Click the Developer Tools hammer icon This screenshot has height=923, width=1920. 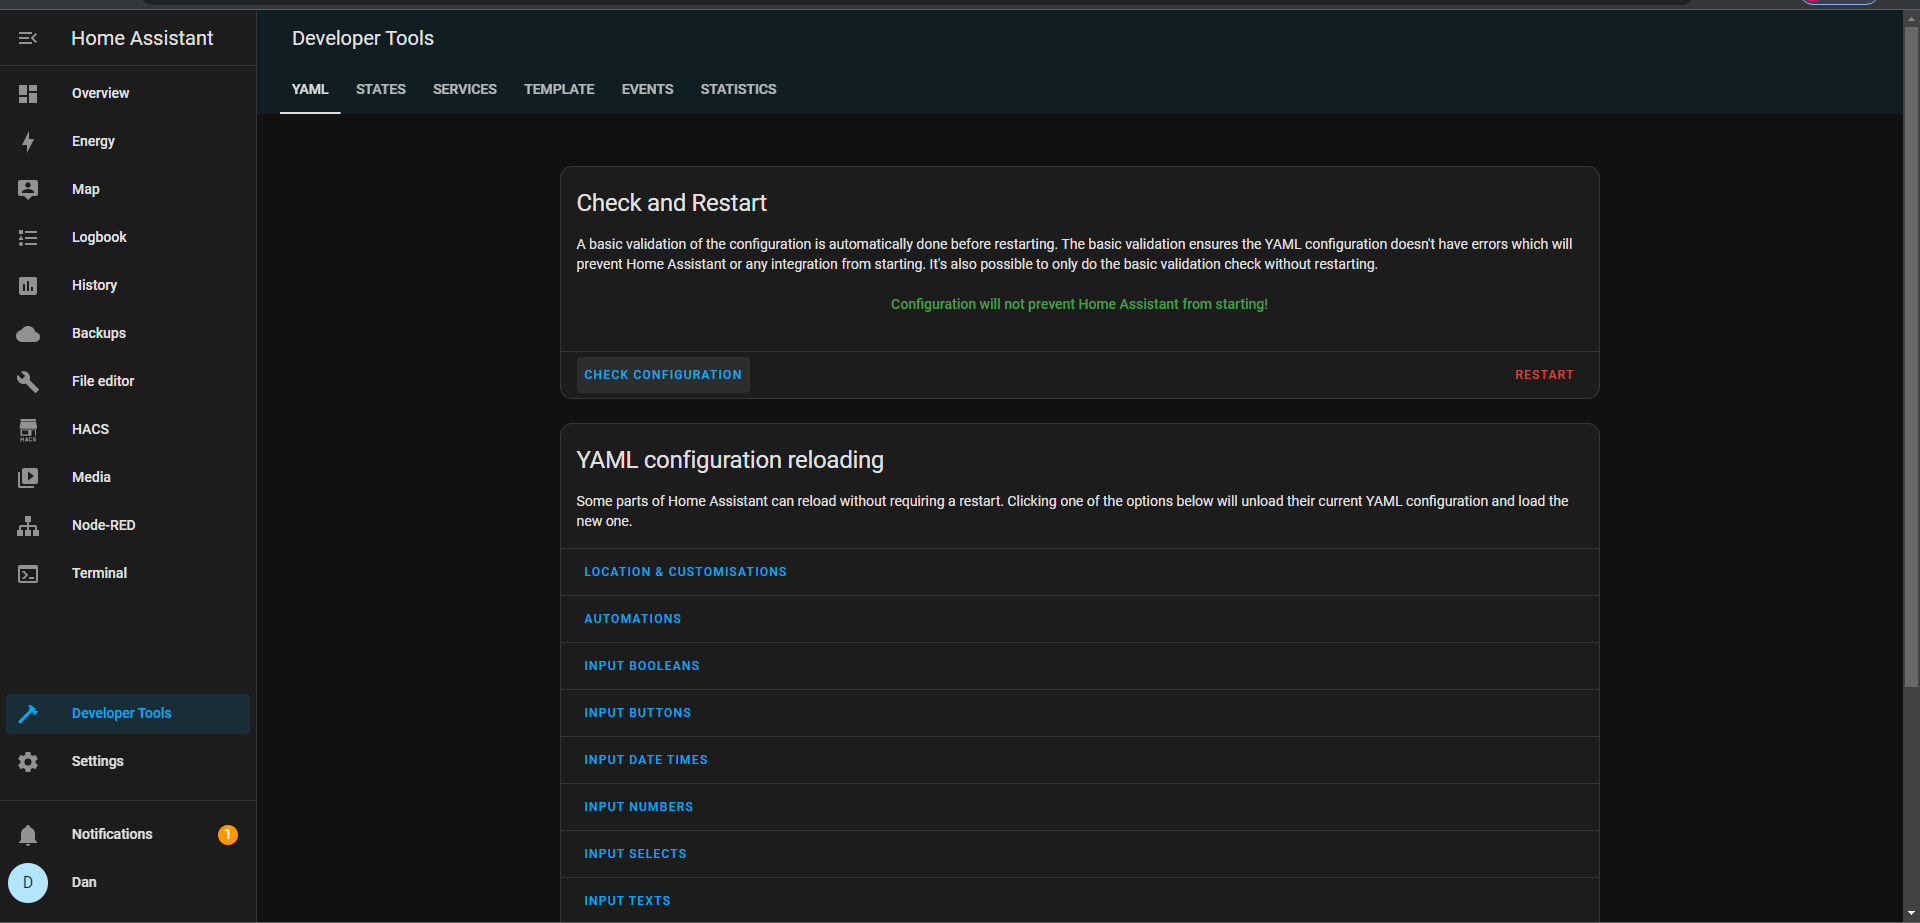(28, 713)
